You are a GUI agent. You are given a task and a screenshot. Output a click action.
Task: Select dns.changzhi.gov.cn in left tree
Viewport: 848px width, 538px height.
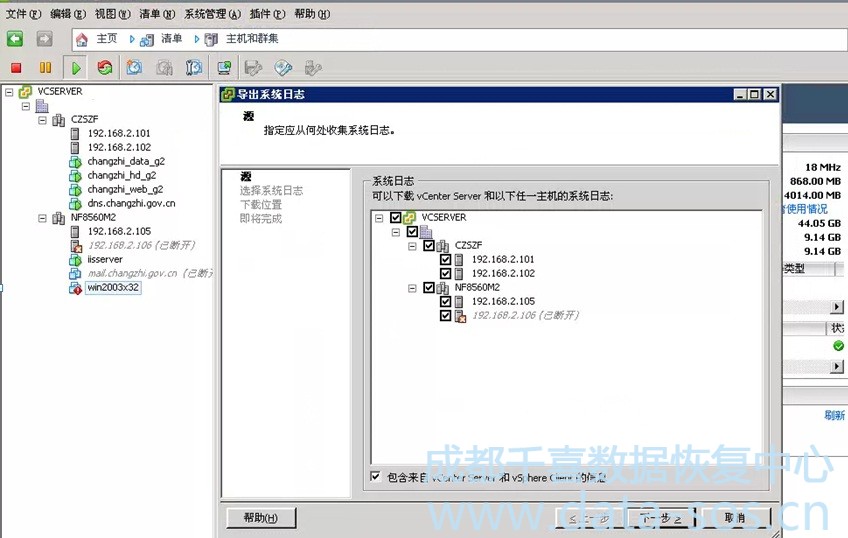pyautogui.click(x=131, y=204)
